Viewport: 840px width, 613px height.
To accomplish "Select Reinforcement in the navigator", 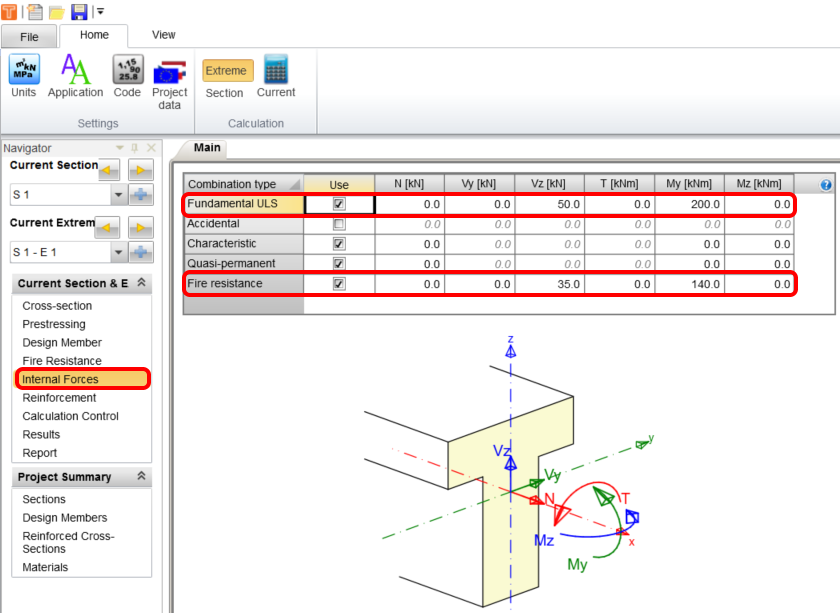I will [59, 398].
